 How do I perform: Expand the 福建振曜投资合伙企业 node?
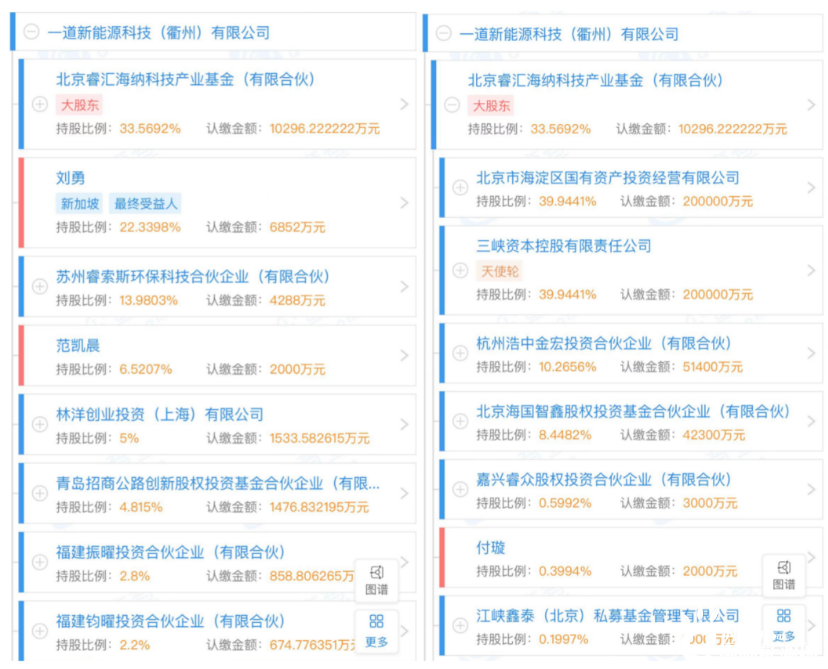[40, 562]
